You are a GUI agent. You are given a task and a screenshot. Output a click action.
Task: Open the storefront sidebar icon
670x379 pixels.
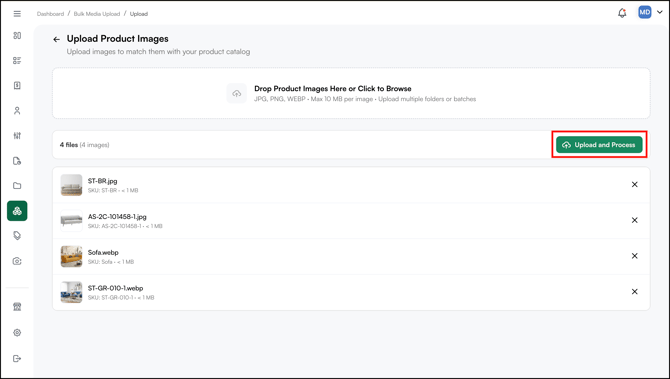click(x=17, y=307)
